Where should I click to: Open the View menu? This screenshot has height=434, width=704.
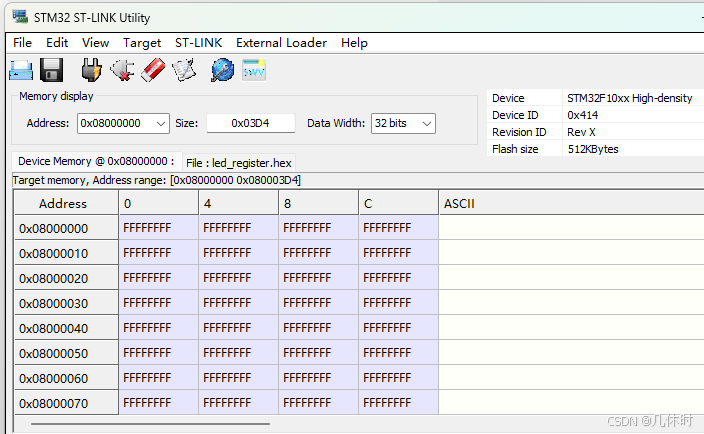coord(95,43)
